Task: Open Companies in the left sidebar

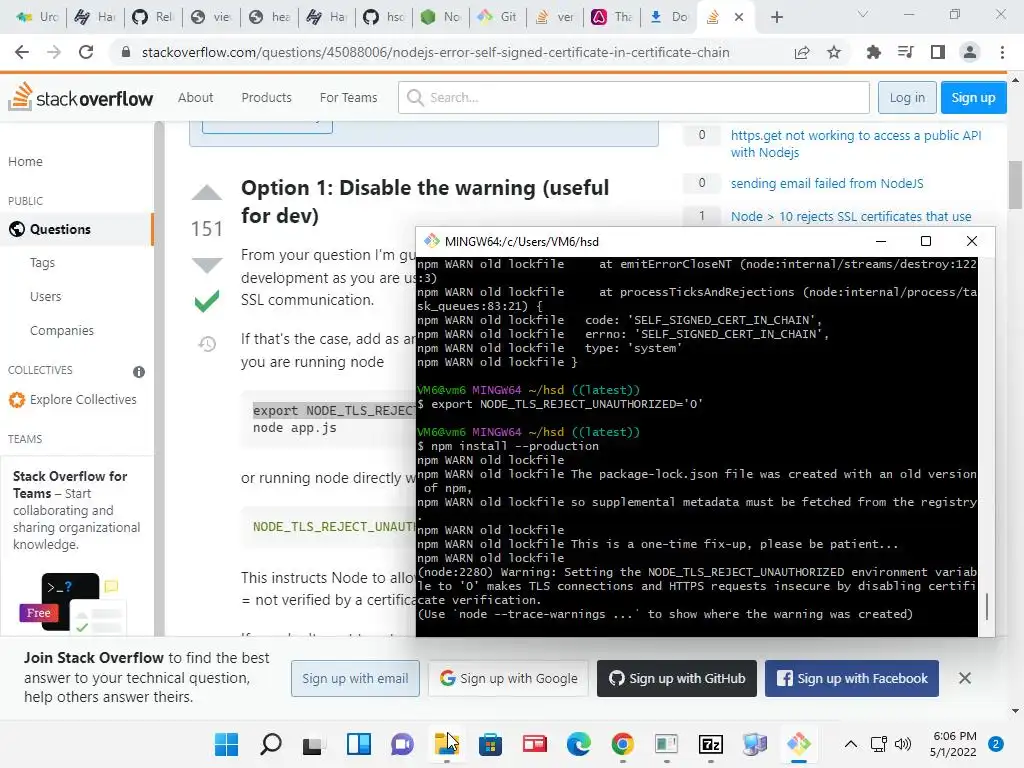Action: pos(62,330)
